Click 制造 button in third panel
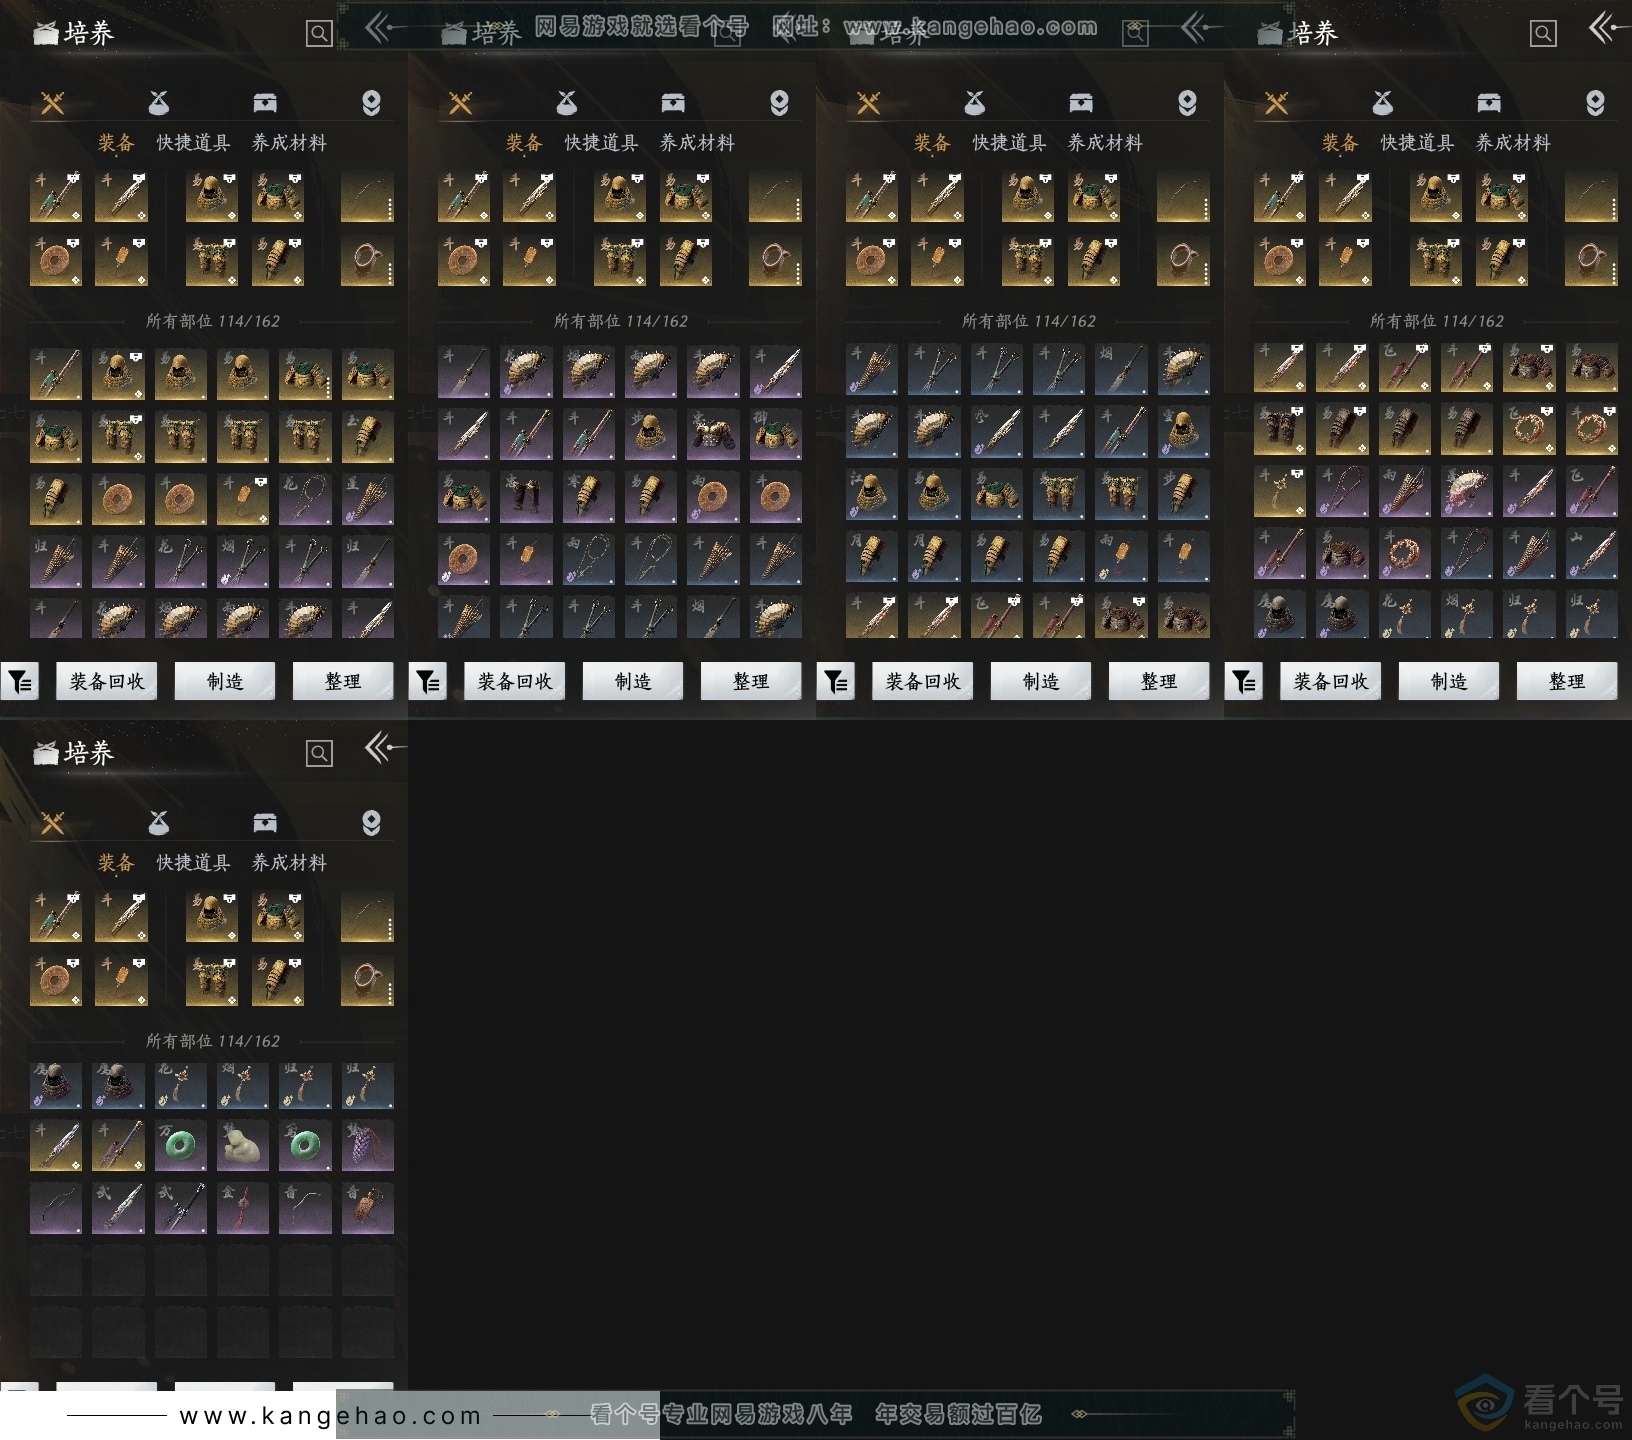 click(x=1041, y=682)
